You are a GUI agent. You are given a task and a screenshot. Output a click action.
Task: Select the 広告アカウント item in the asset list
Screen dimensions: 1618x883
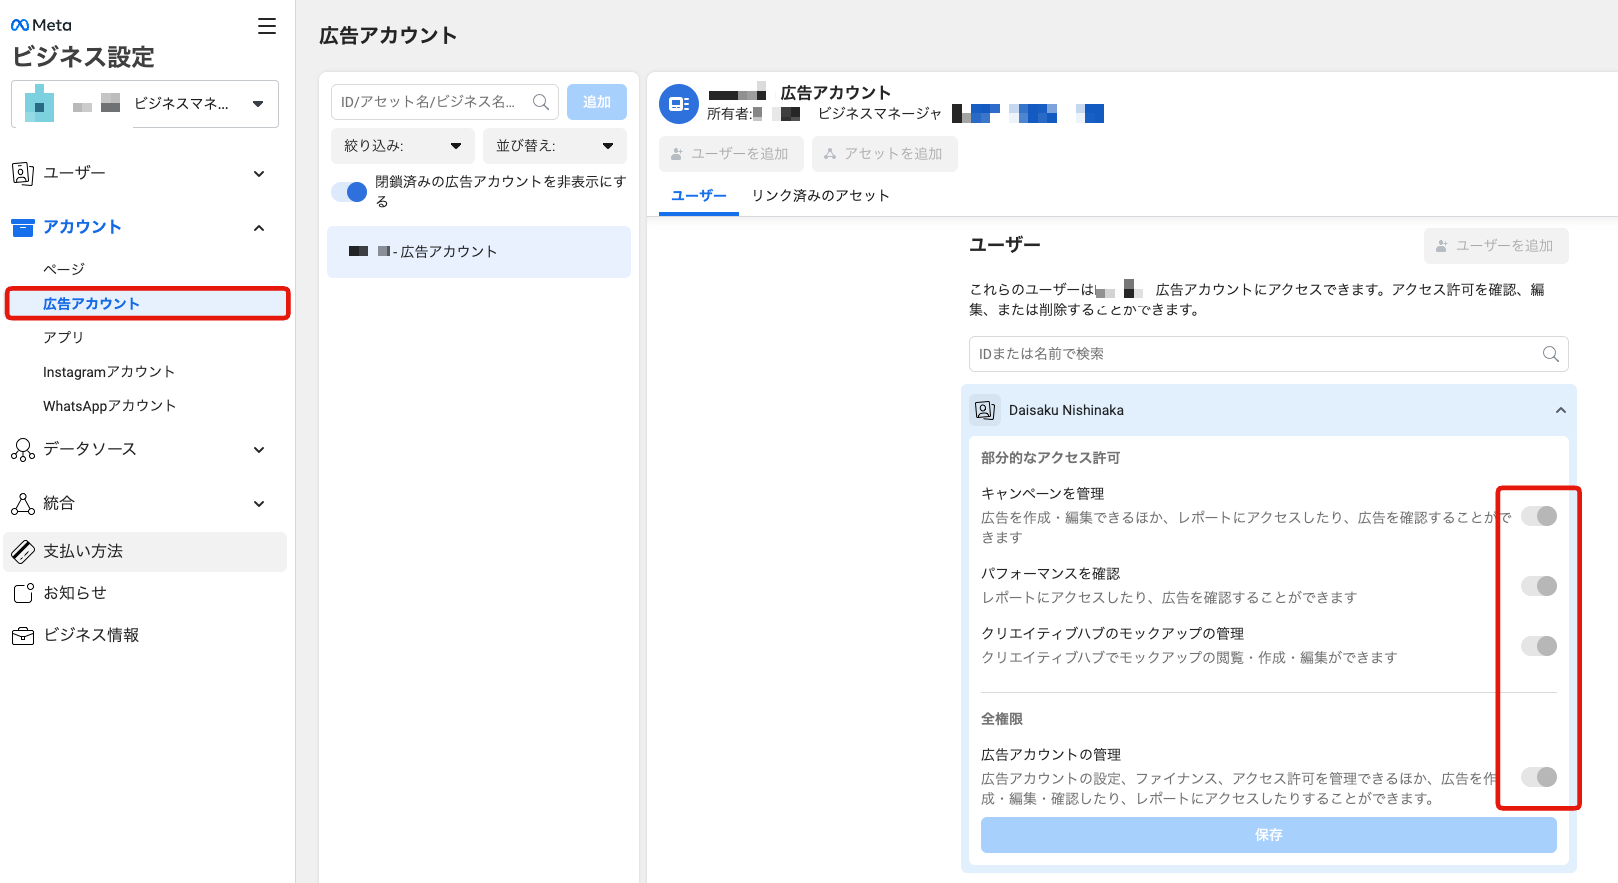tap(479, 252)
